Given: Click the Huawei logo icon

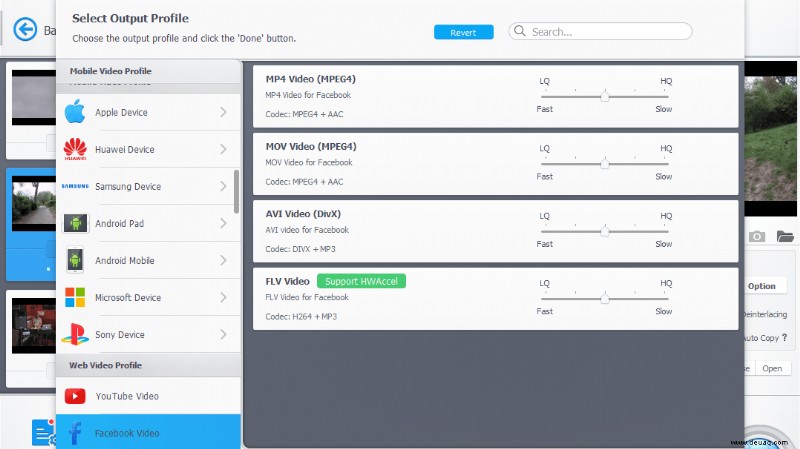Looking at the screenshot, I should [x=75, y=149].
